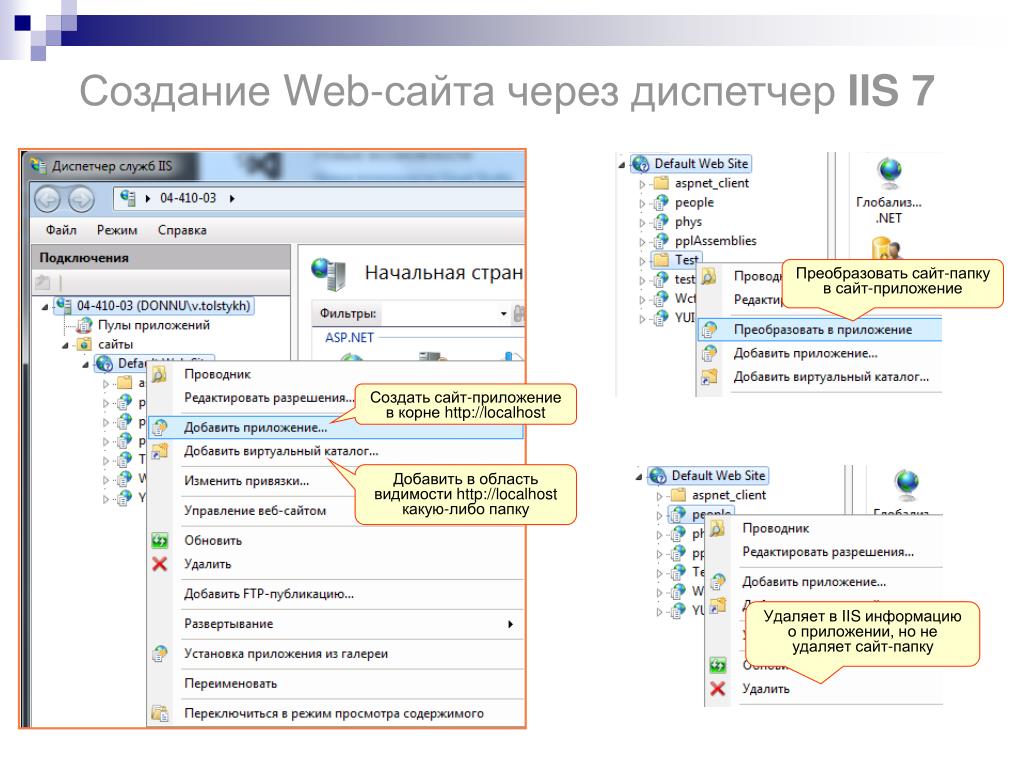Viewport: 1024px width, 768px height.
Task: Click the Back navigation arrow in IIS Manager
Action: [48, 199]
